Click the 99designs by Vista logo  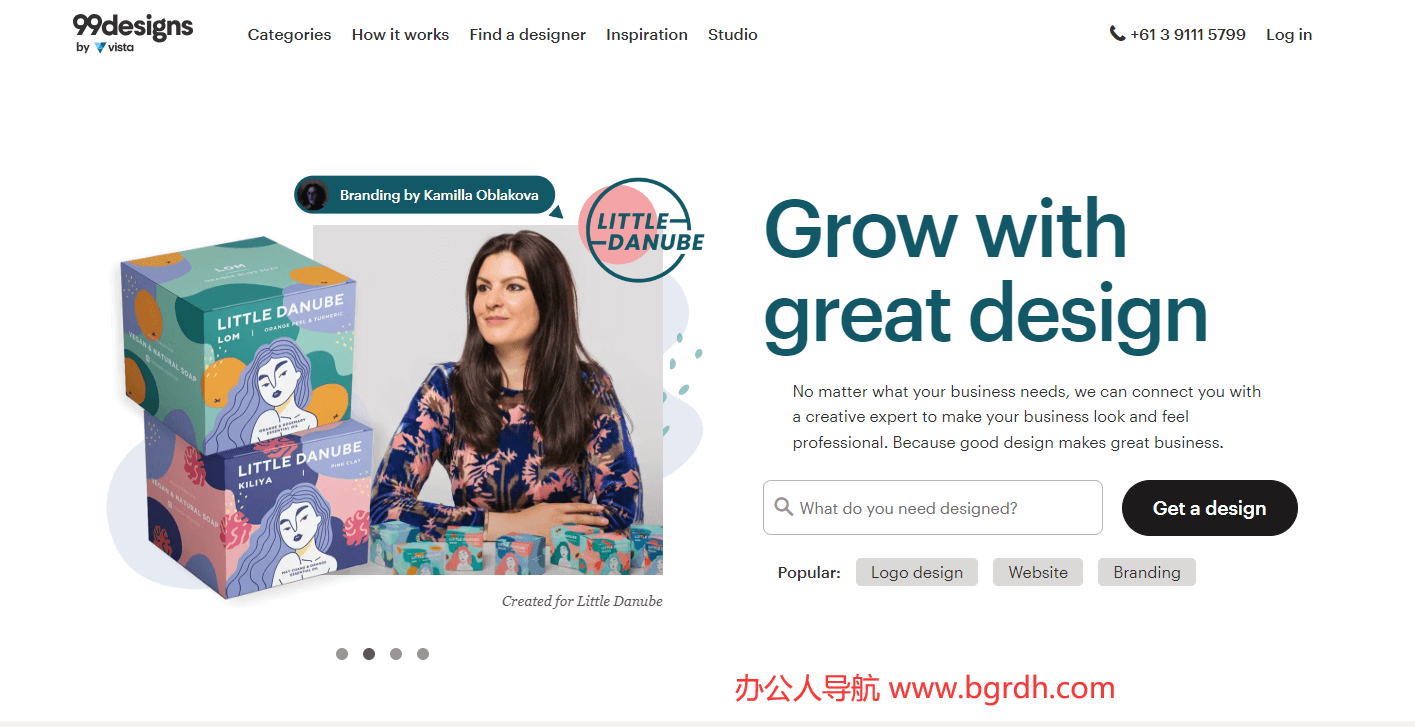(x=132, y=33)
